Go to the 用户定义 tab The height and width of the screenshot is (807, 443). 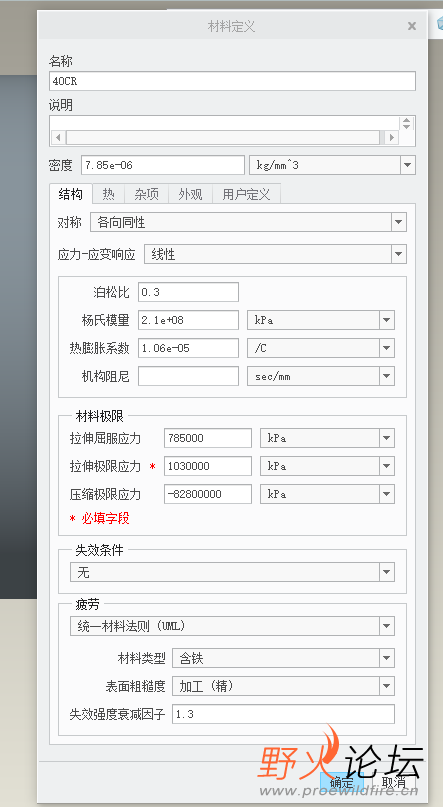tap(246, 194)
